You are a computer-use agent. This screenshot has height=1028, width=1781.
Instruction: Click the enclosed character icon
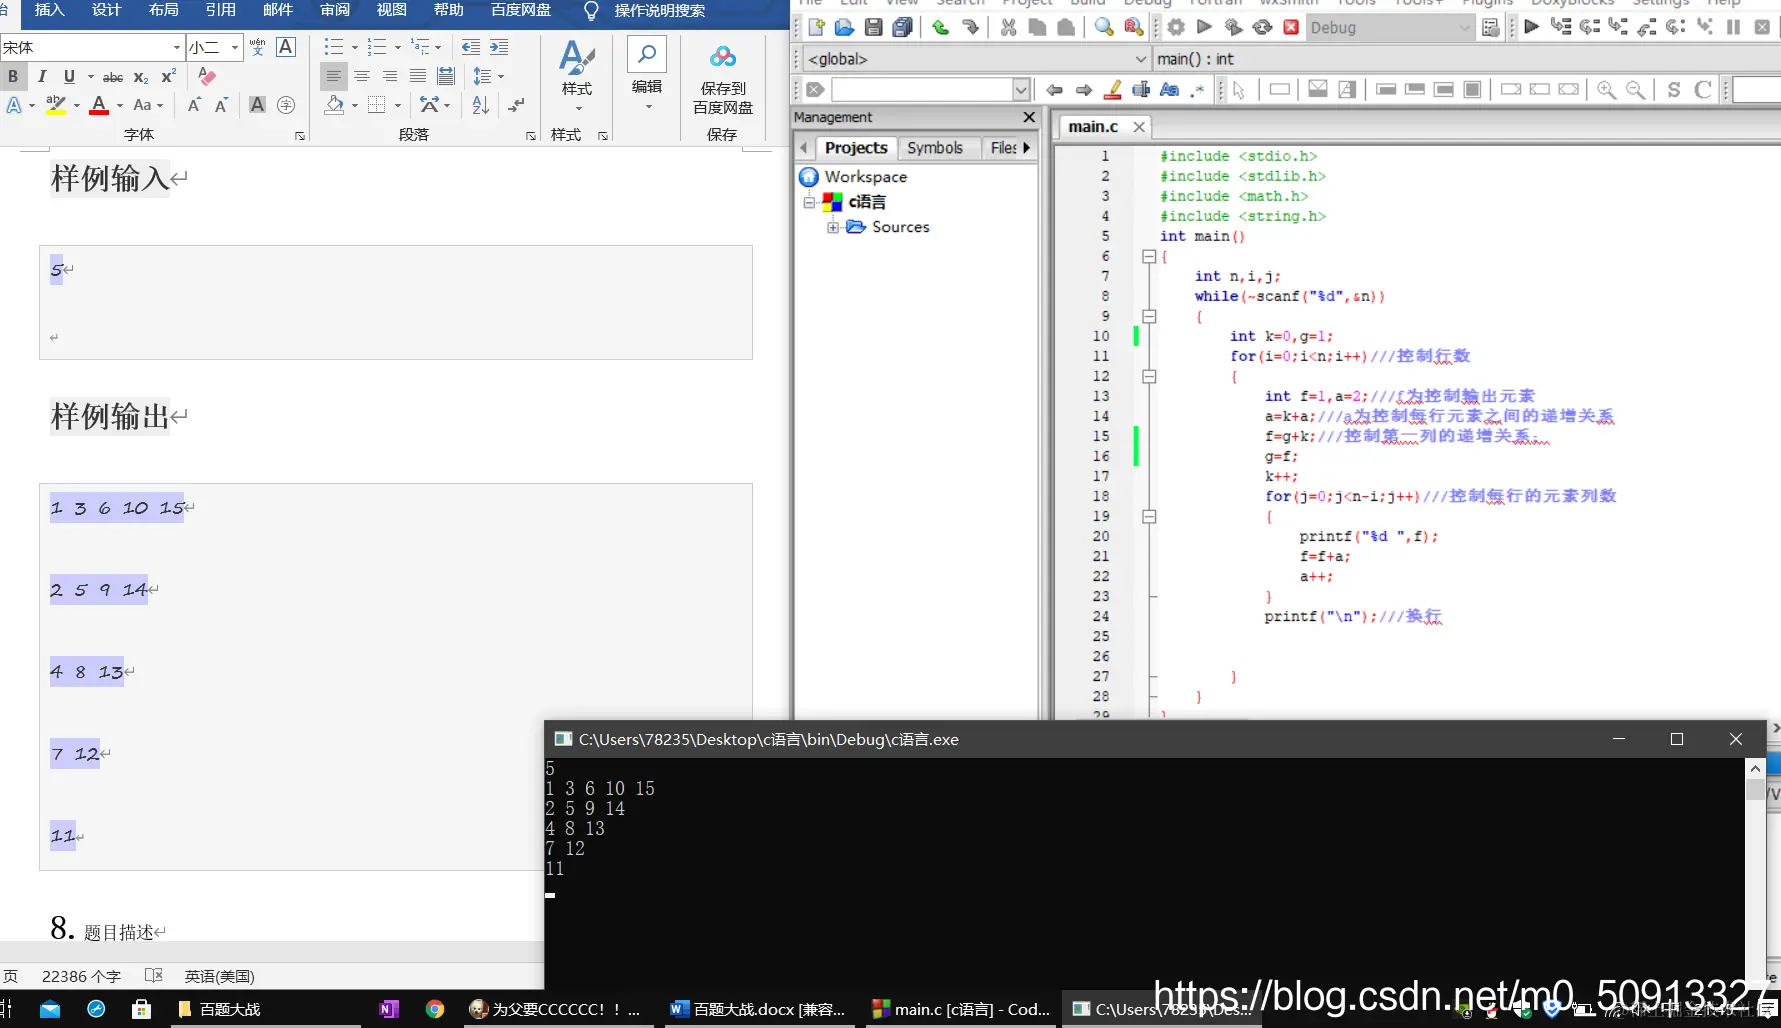pyautogui.click(x=286, y=105)
